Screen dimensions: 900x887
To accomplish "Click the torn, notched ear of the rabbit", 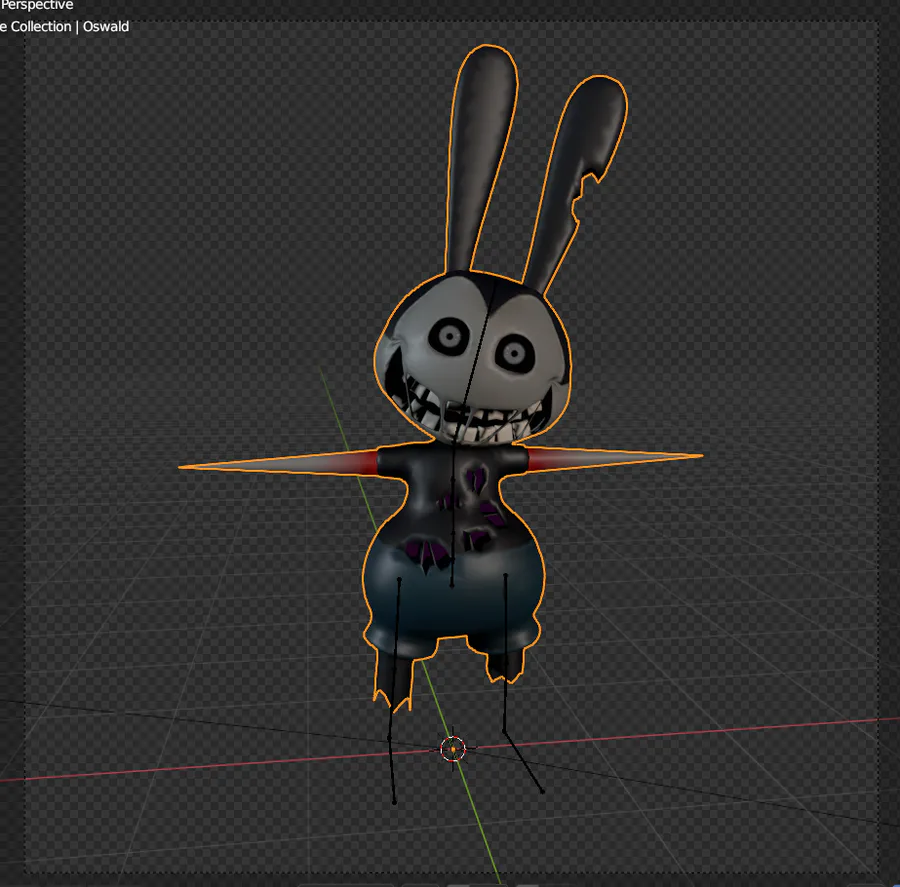I will pyautogui.click(x=576, y=183).
